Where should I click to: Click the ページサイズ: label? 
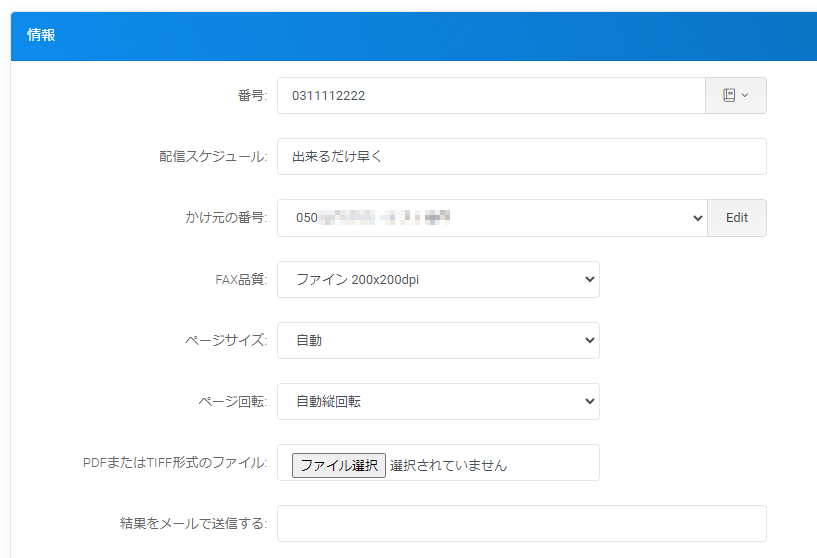click(x=226, y=341)
